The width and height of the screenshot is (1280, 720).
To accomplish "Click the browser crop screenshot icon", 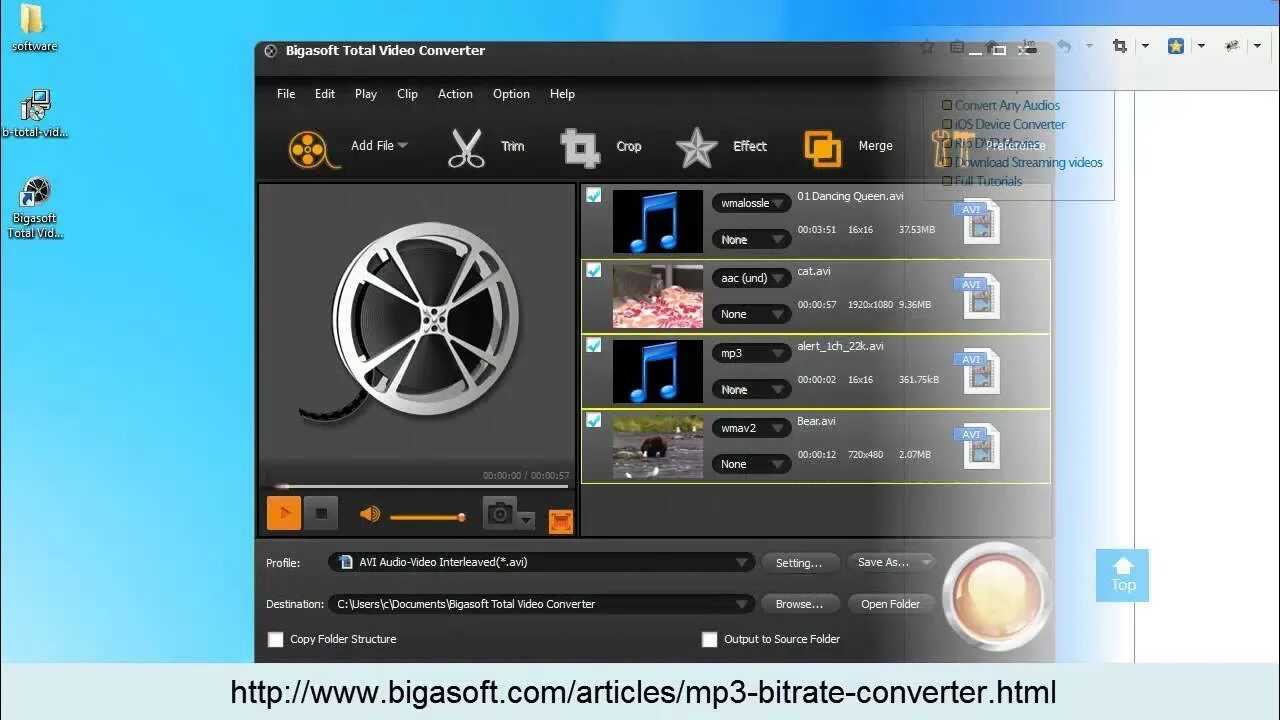I will click(x=1119, y=46).
